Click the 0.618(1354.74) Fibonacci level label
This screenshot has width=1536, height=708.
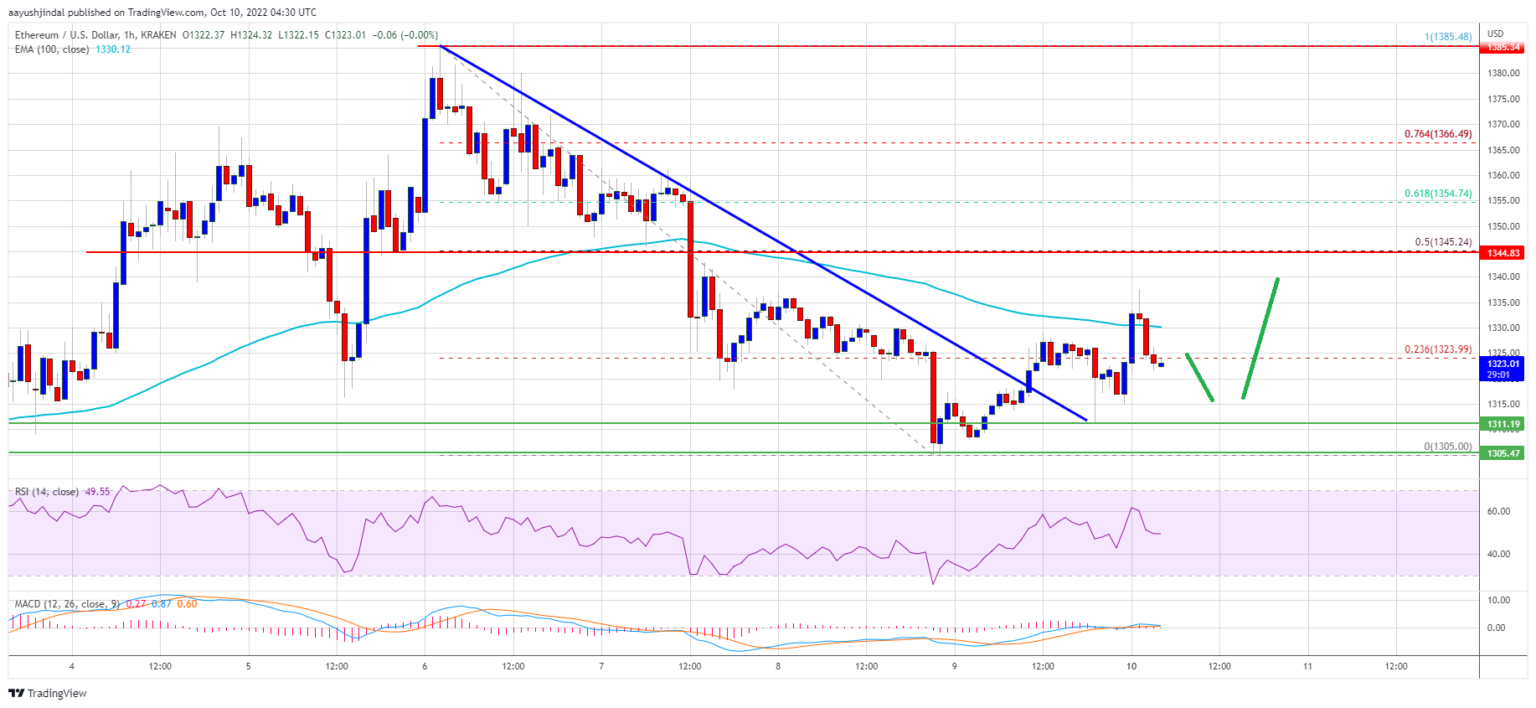[x=1434, y=192]
